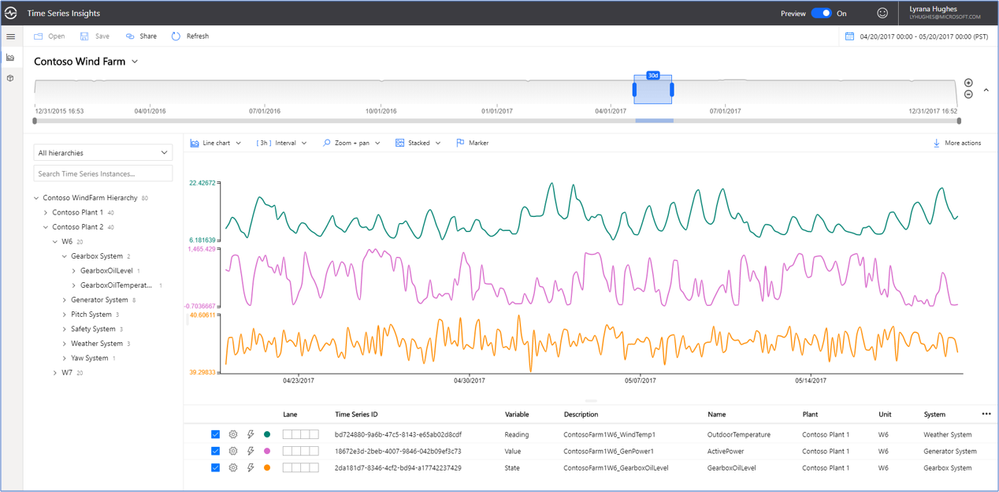This screenshot has height=492, width=999.
Task: Click the Time Series Insights logo icon
Action: pos(11,13)
